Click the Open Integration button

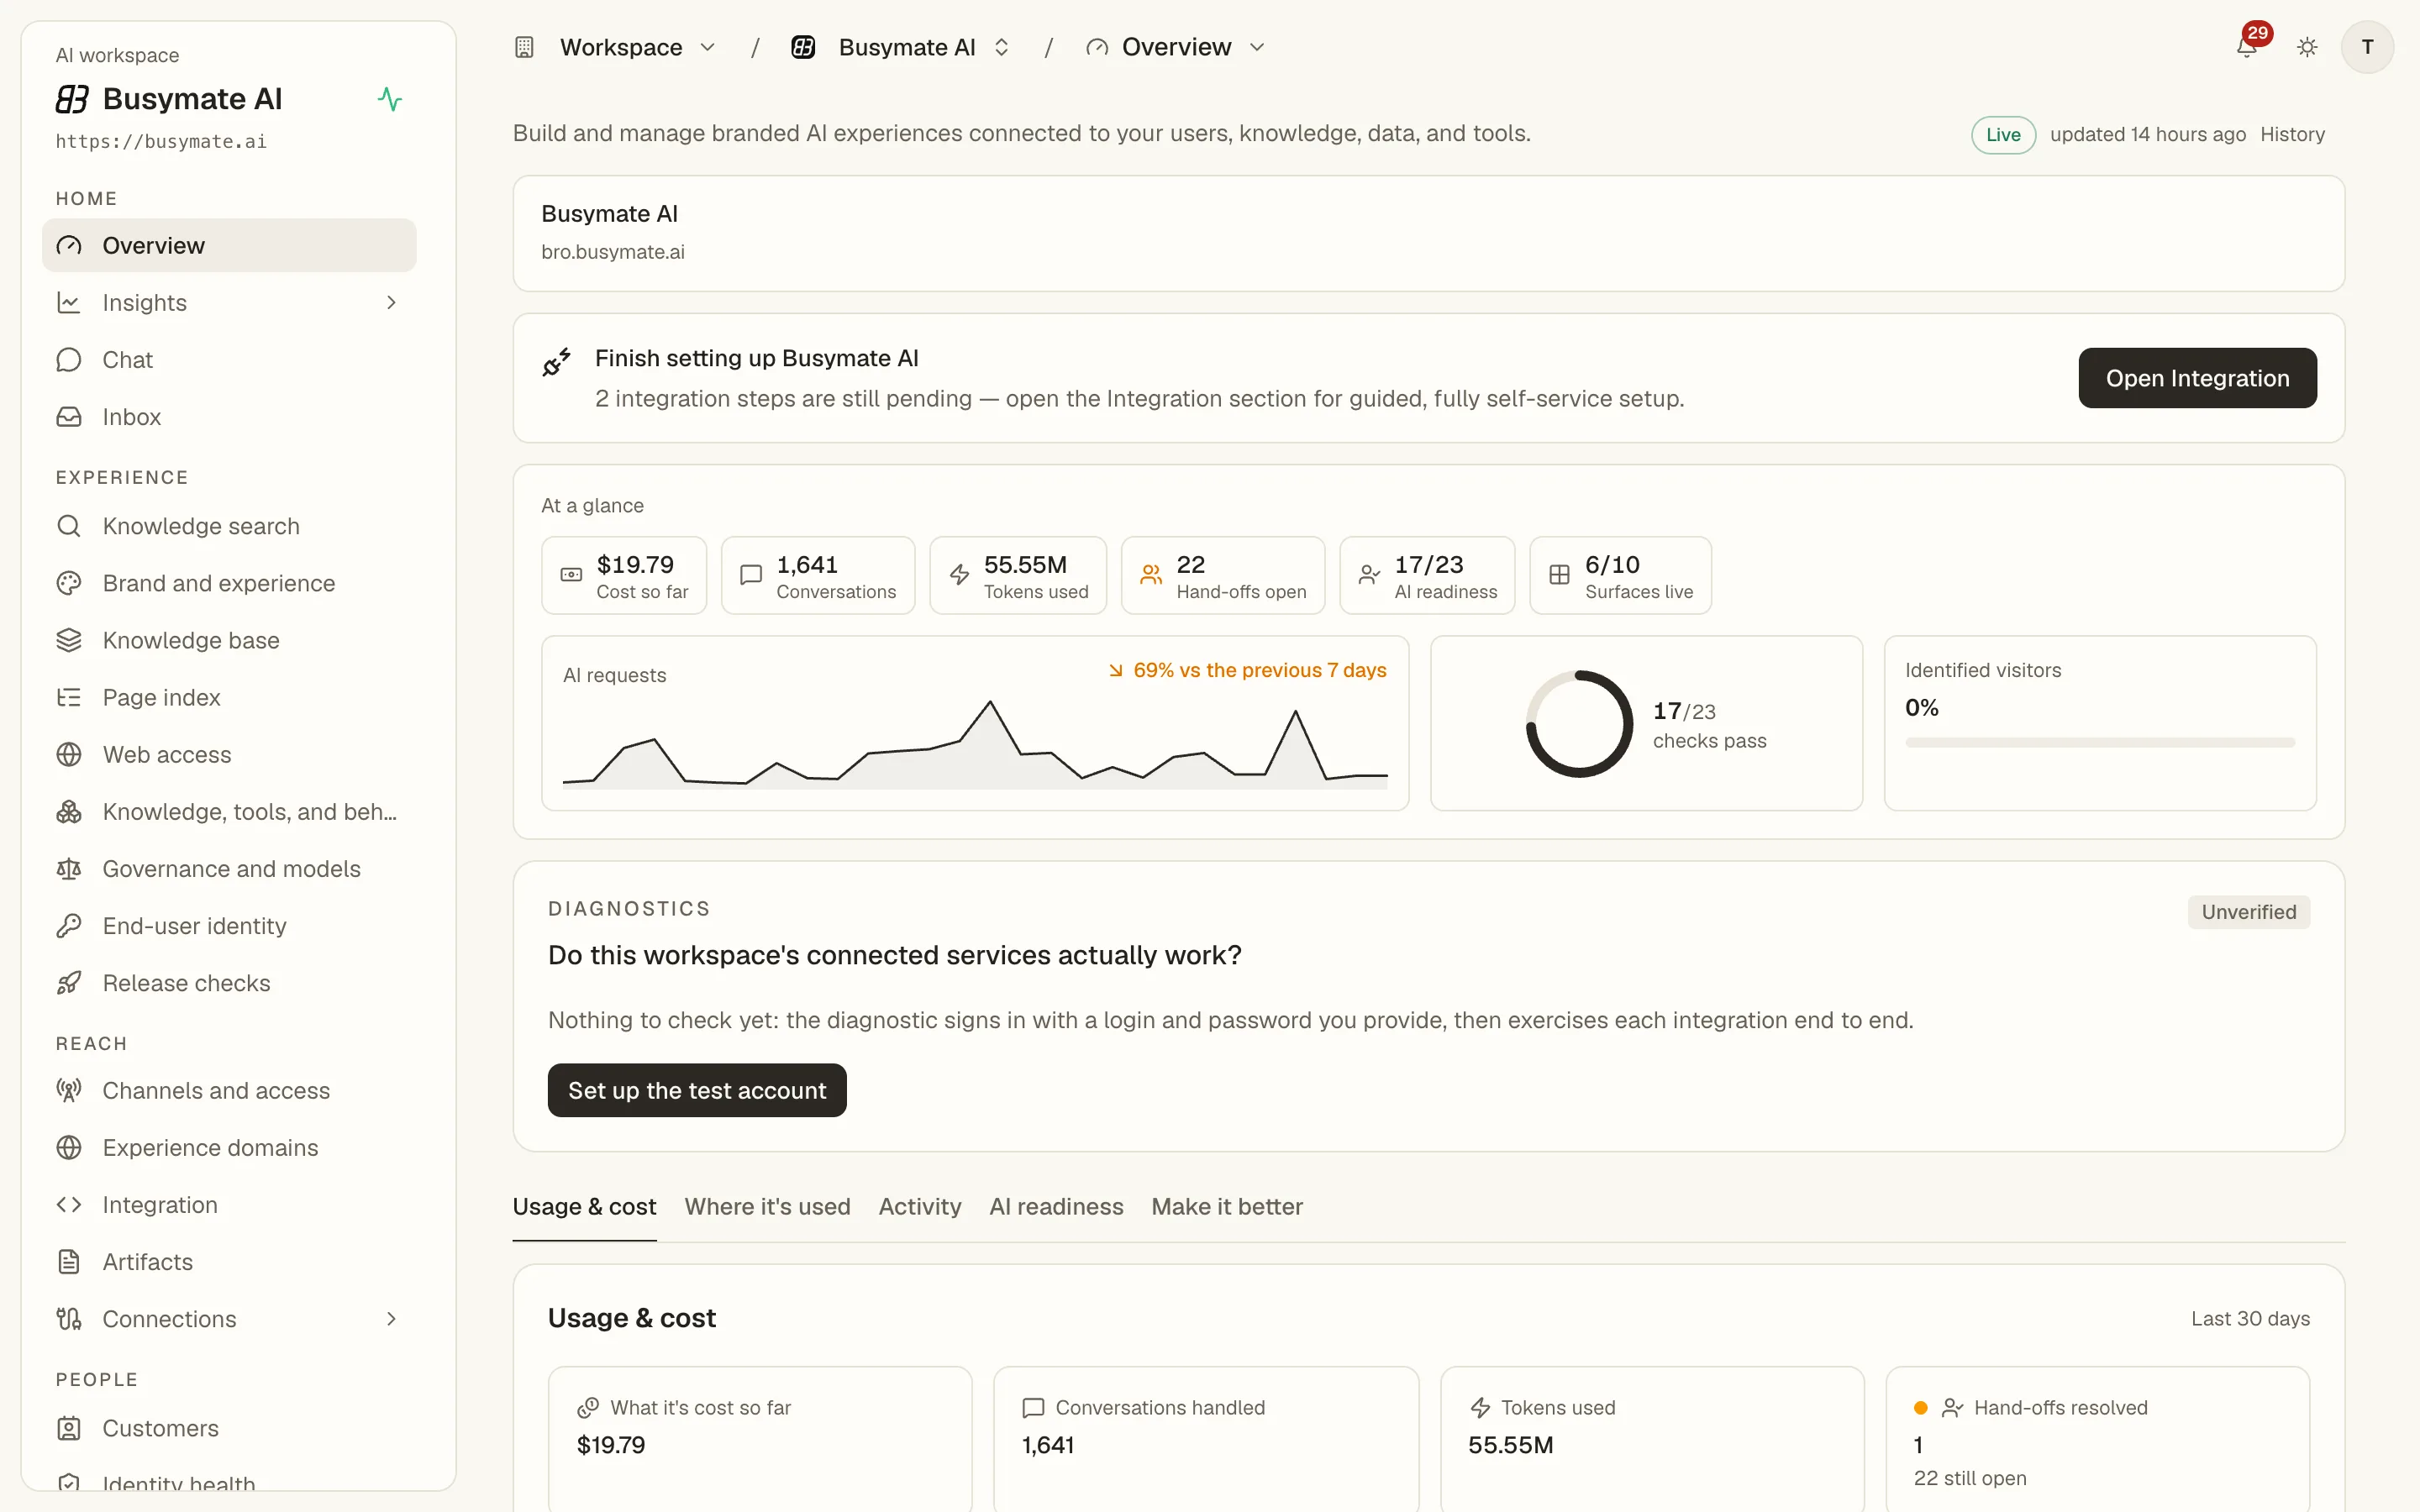pos(2197,378)
